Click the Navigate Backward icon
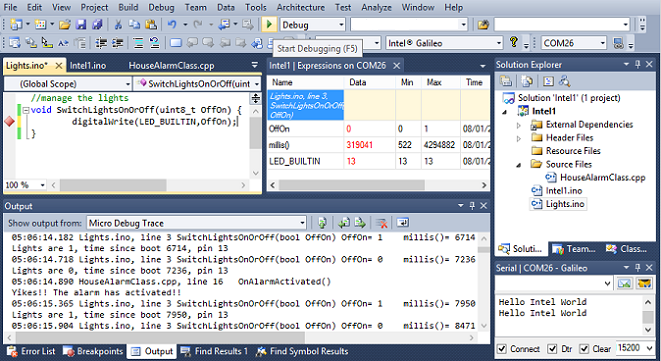This screenshot has height=361, width=661. click(224, 25)
